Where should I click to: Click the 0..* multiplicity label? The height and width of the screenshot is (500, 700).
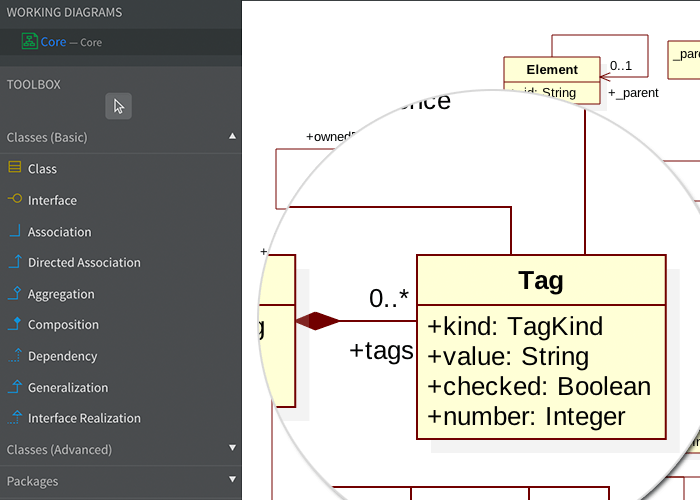point(389,298)
